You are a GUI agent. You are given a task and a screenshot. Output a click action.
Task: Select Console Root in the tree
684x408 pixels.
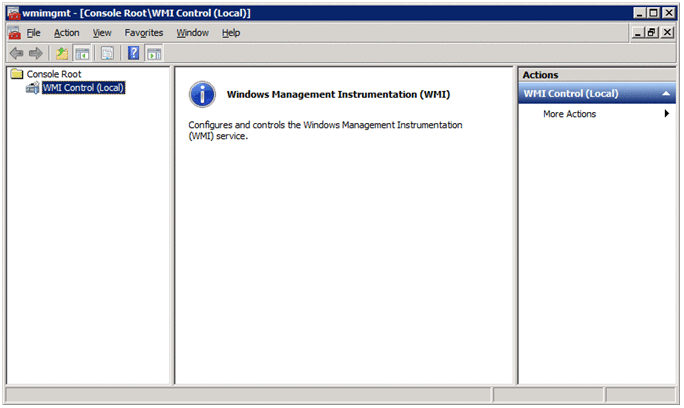pyautogui.click(x=54, y=74)
